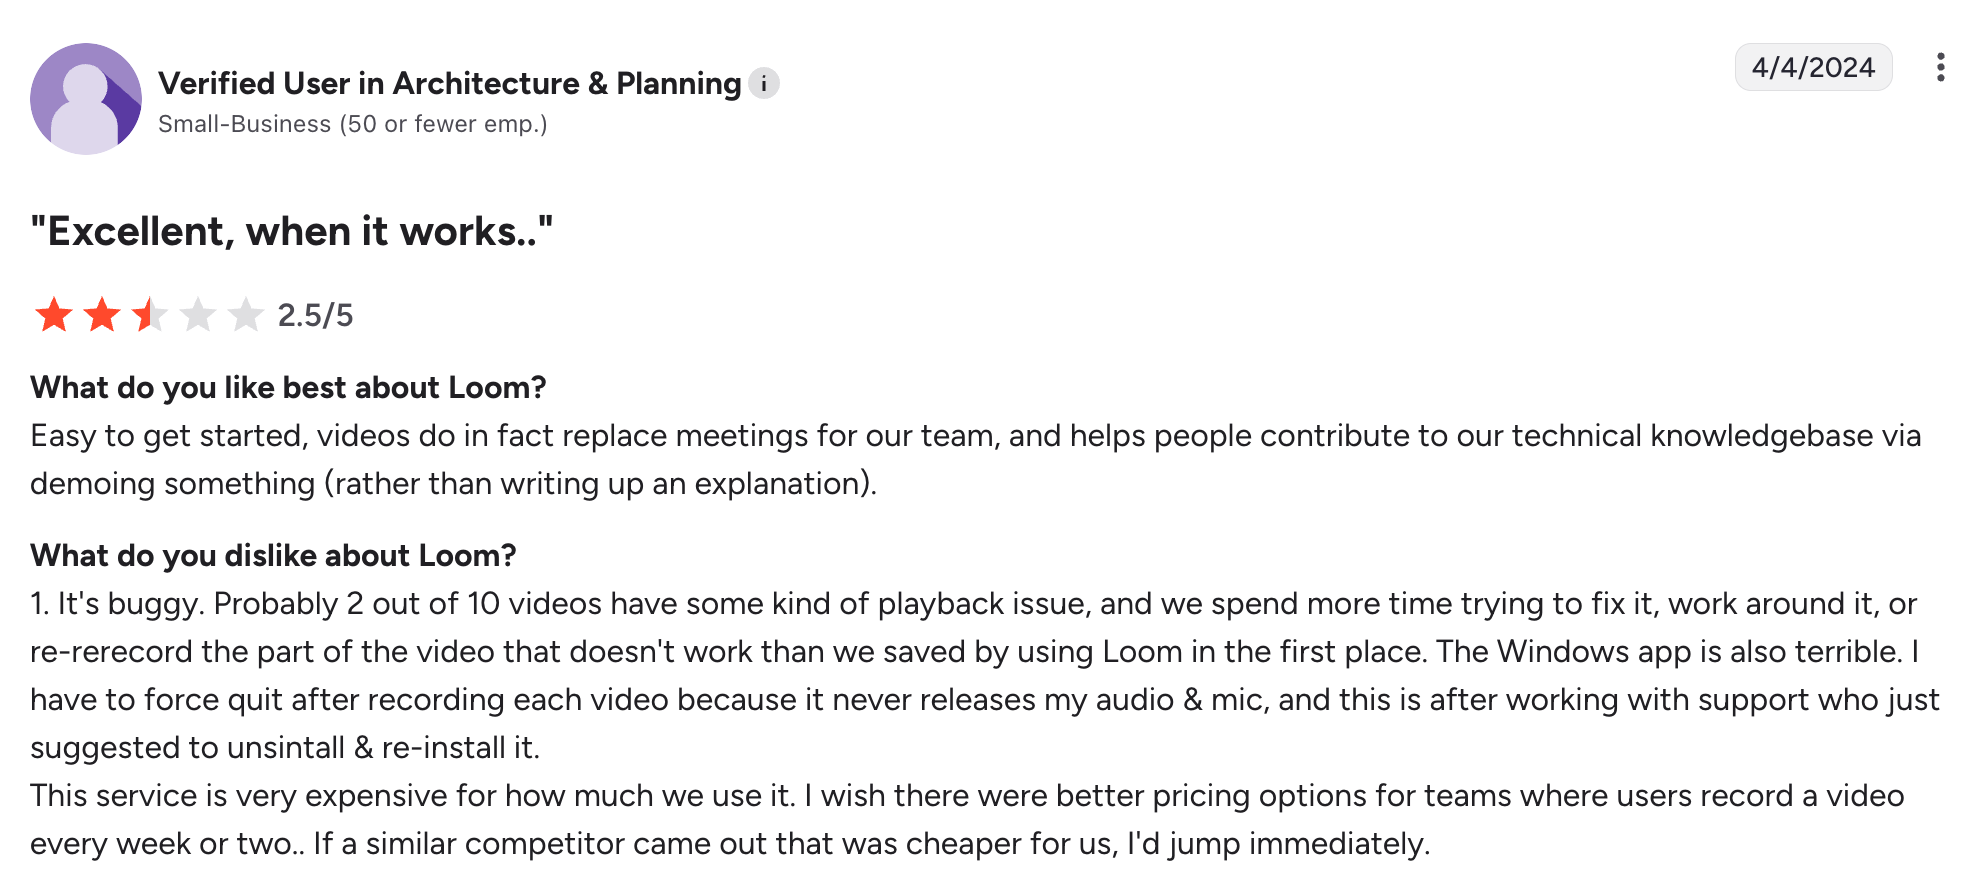This screenshot has height=882, width=1988.
Task: Click the Small-Business company size text
Action: [353, 124]
